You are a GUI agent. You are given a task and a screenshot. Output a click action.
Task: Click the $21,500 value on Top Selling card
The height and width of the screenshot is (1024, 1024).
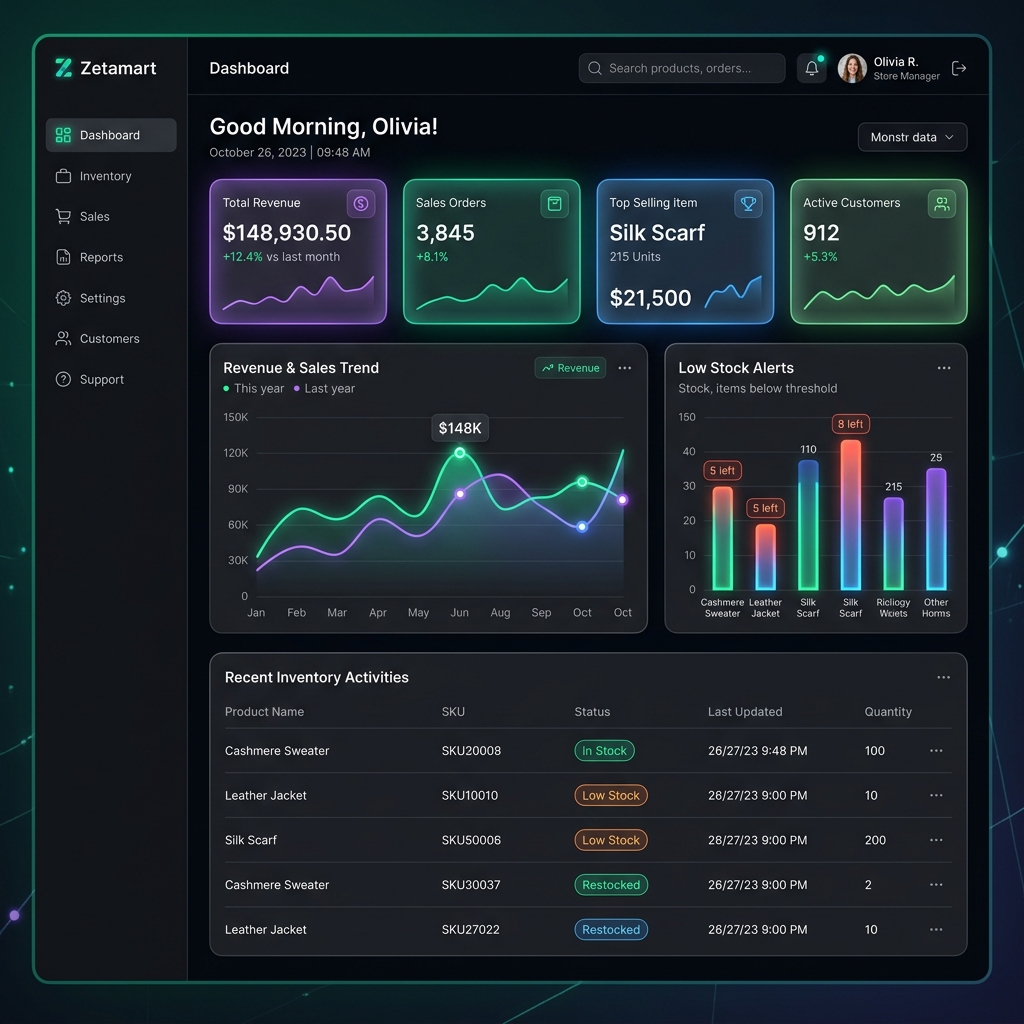tap(650, 298)
